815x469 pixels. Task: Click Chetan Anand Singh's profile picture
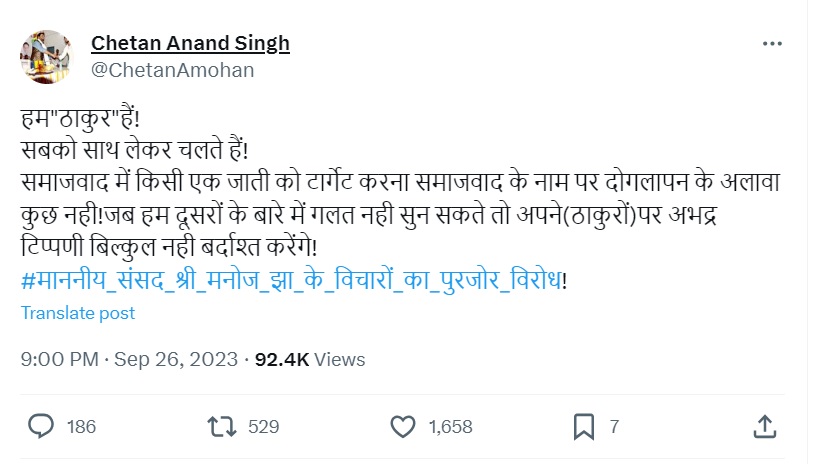pyautogui.click(x=46, y=57)
